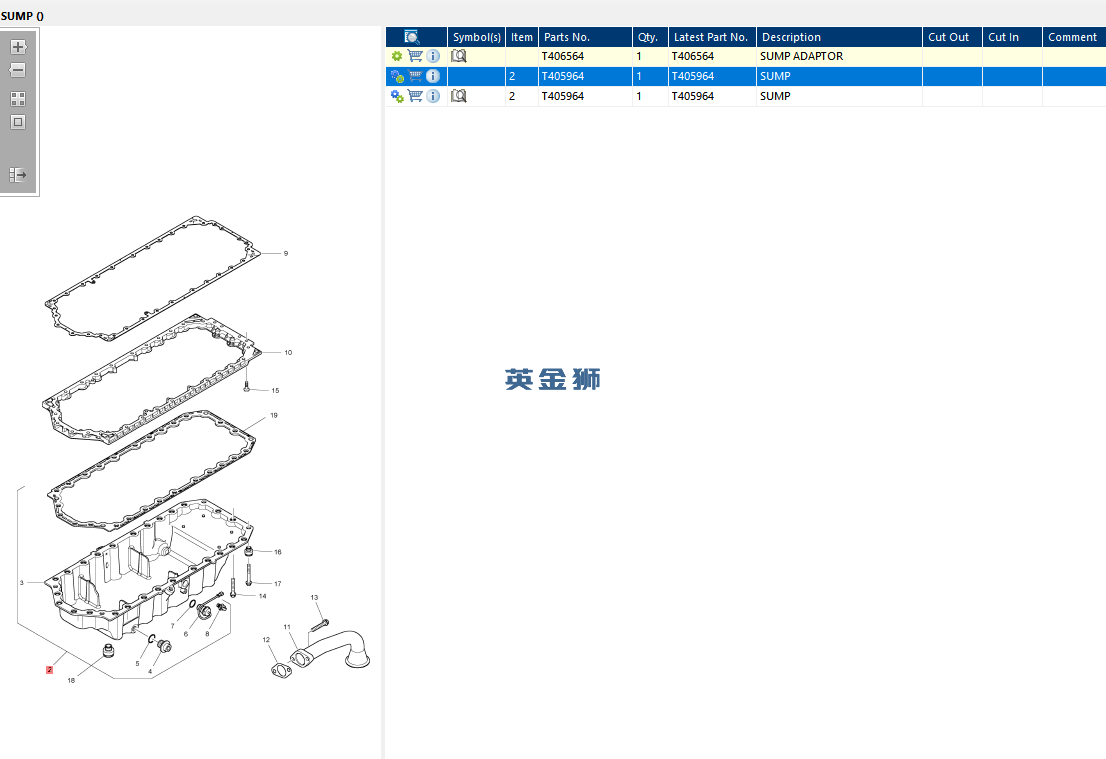Screen dimensions: 1106x759
Task: Click the Description column header
Action: tap(839, 37)
